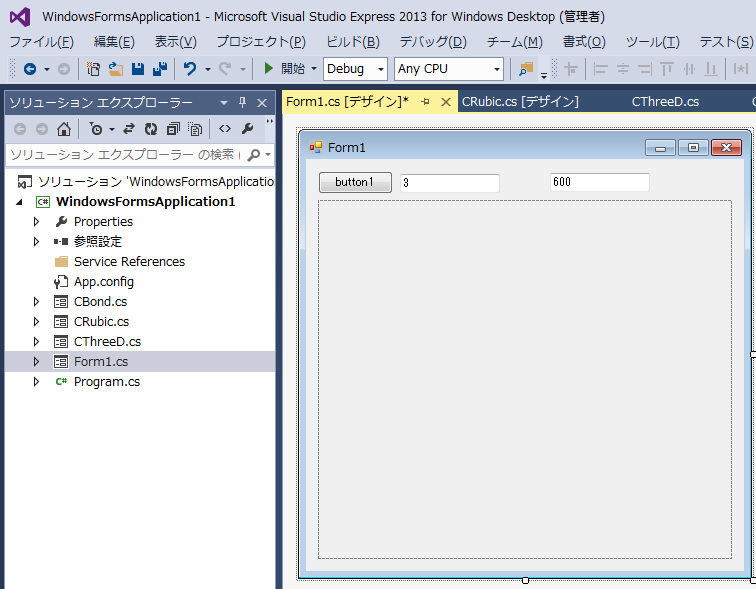This screenshot has height=589, width=756.
Task: Click the Solution Explorer Home icon
Action: click(x=64, y=129)
